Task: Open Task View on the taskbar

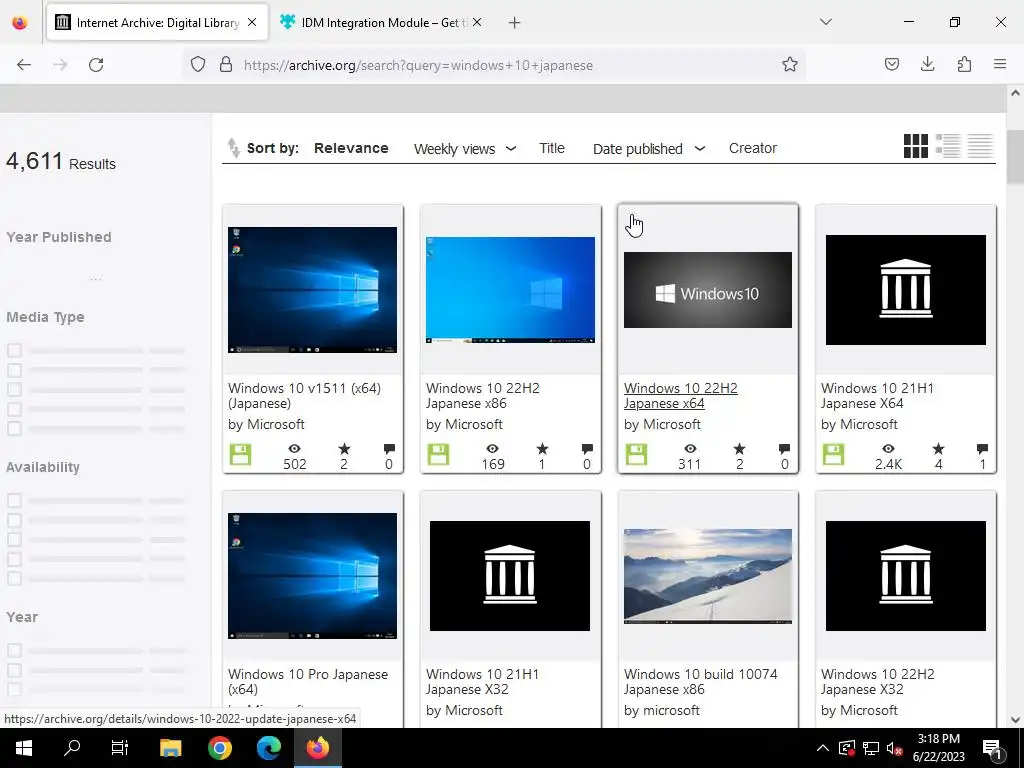Action: [120, 748]
